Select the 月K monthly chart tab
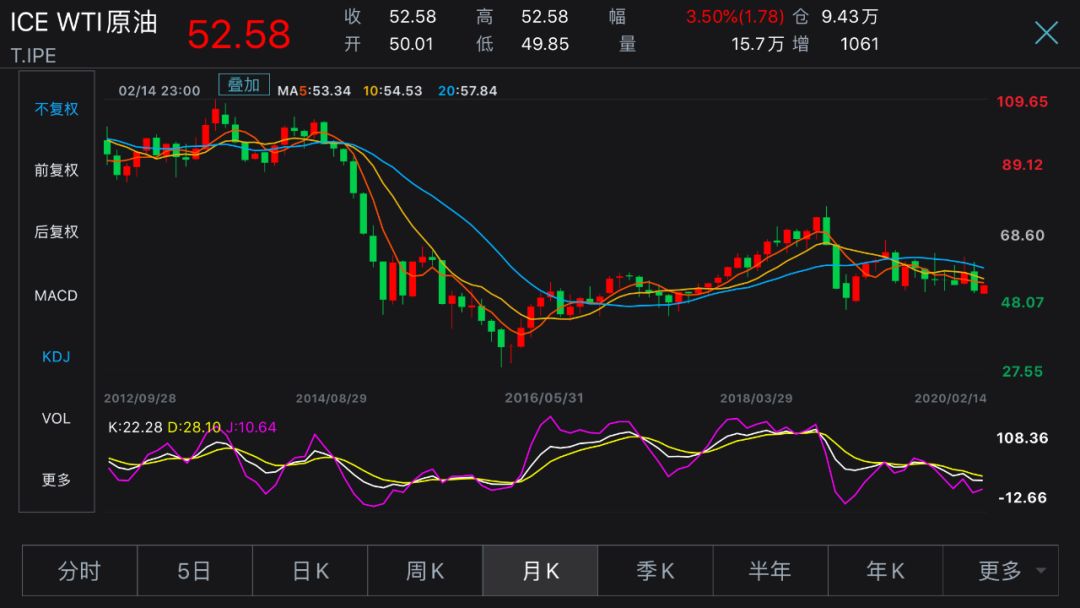 click(x=540, y=571)
